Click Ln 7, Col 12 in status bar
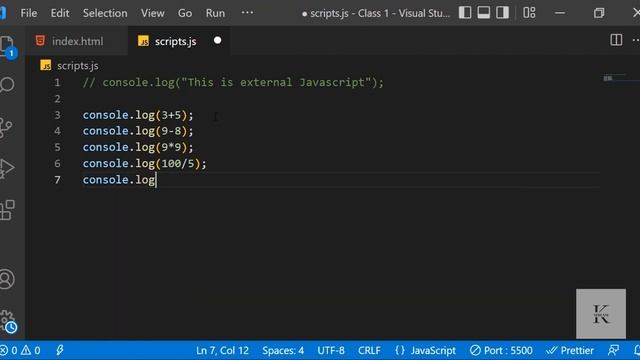 (222, 350)
